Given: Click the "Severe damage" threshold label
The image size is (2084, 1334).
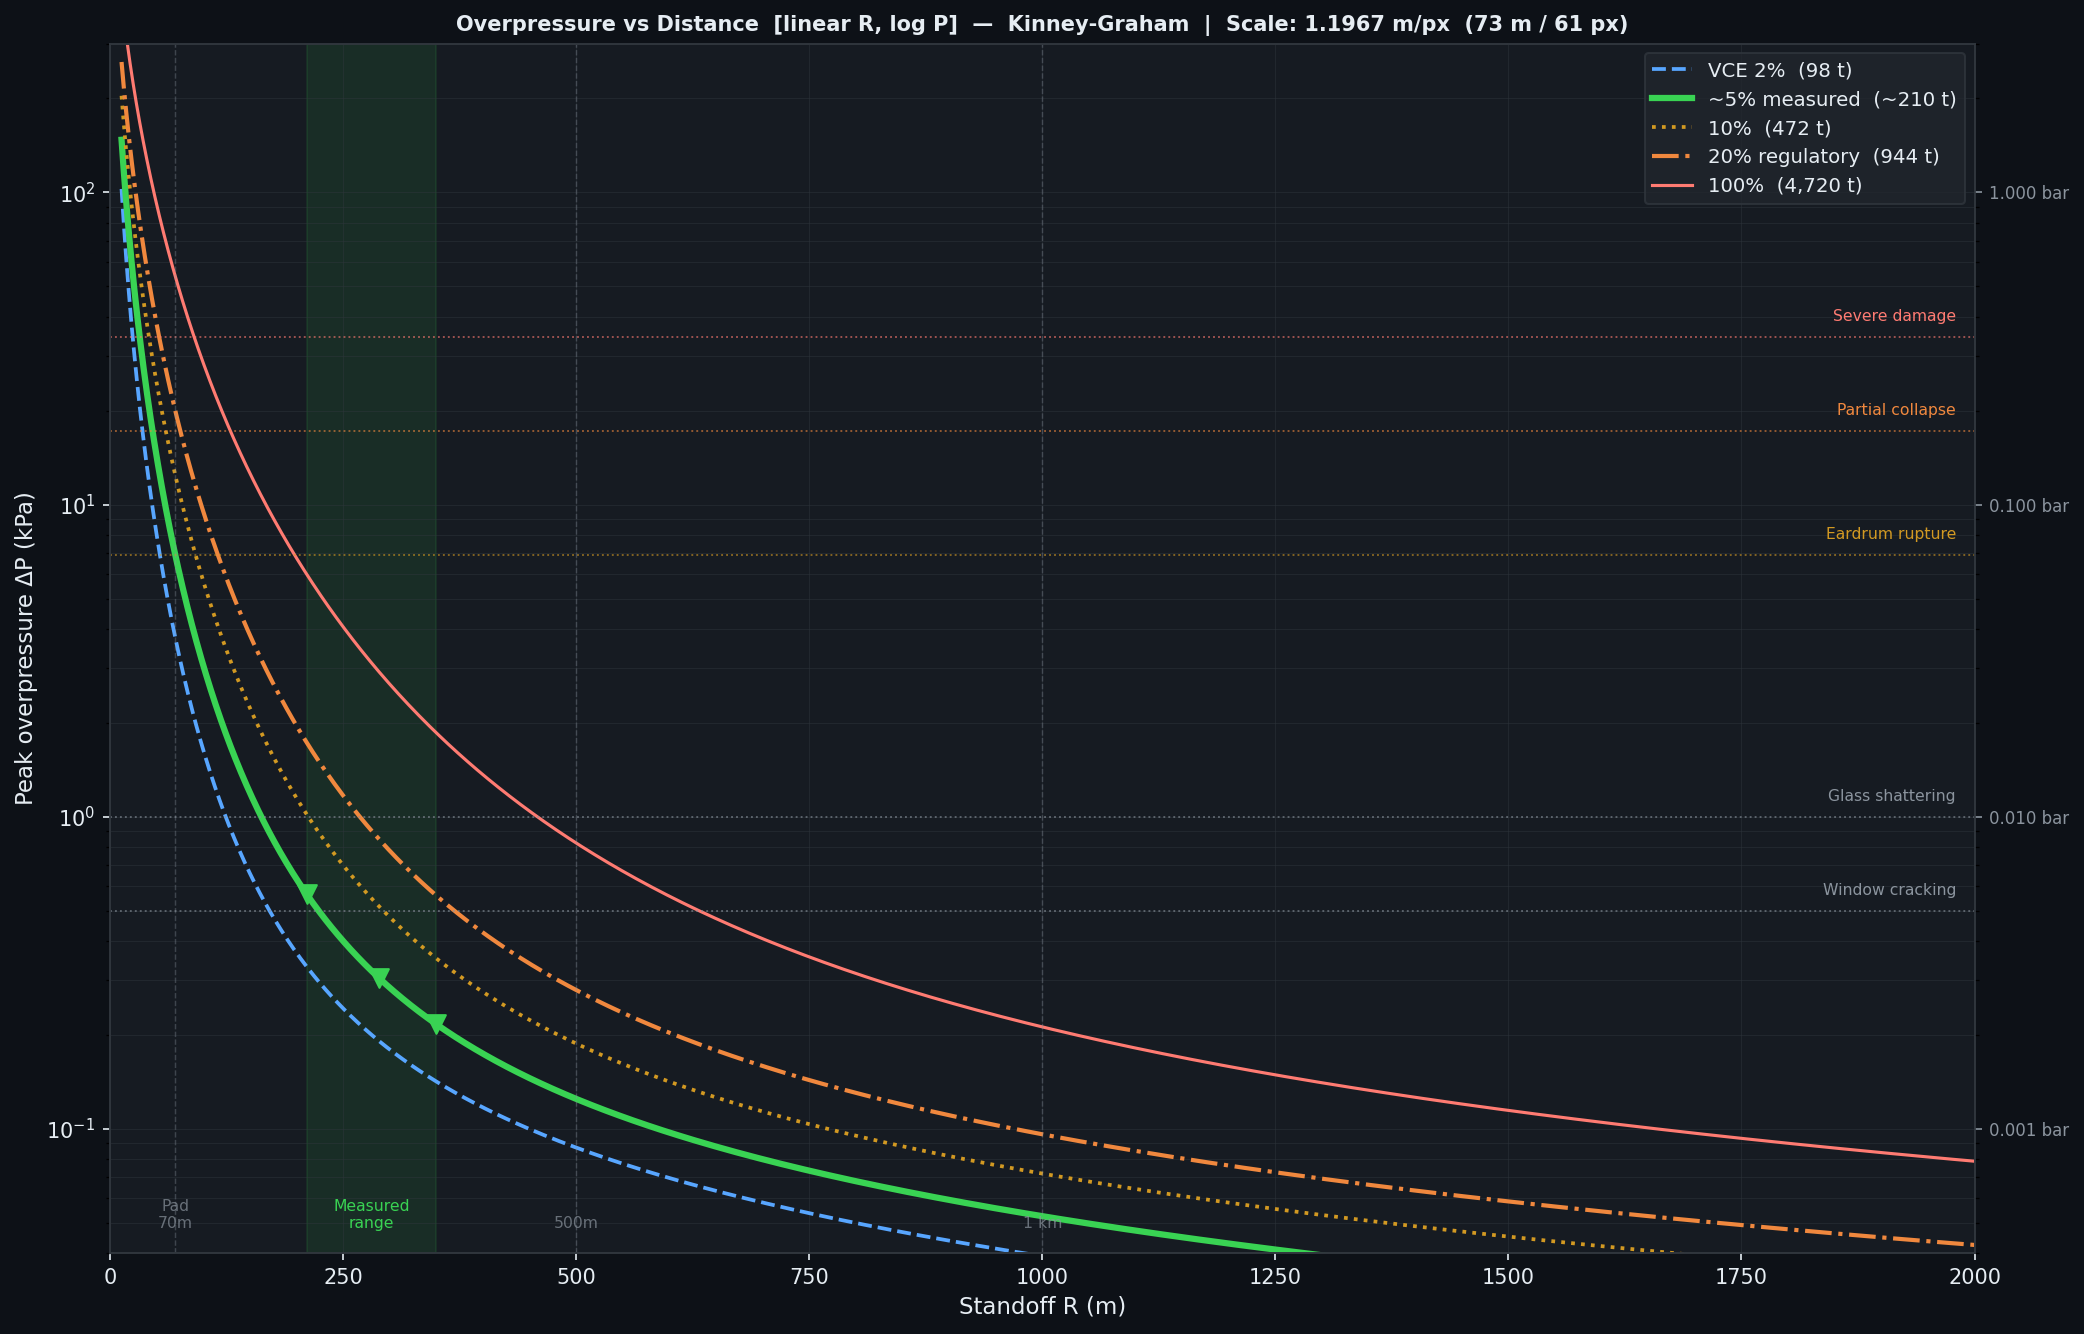Looking at the screenshot, I should point(1894,316).
